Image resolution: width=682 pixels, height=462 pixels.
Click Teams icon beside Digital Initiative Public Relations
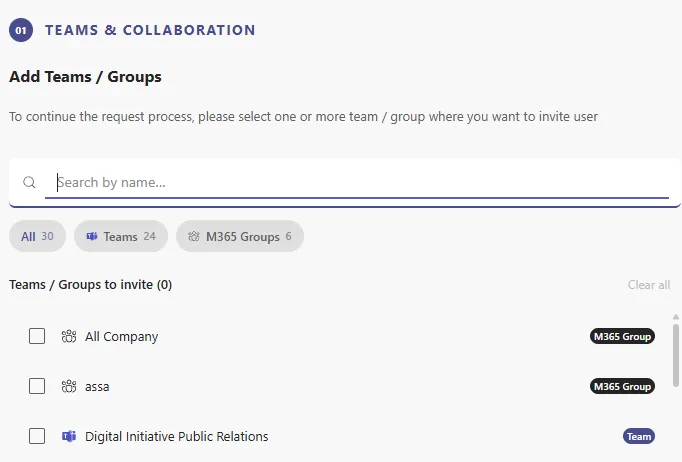point(69,436)
